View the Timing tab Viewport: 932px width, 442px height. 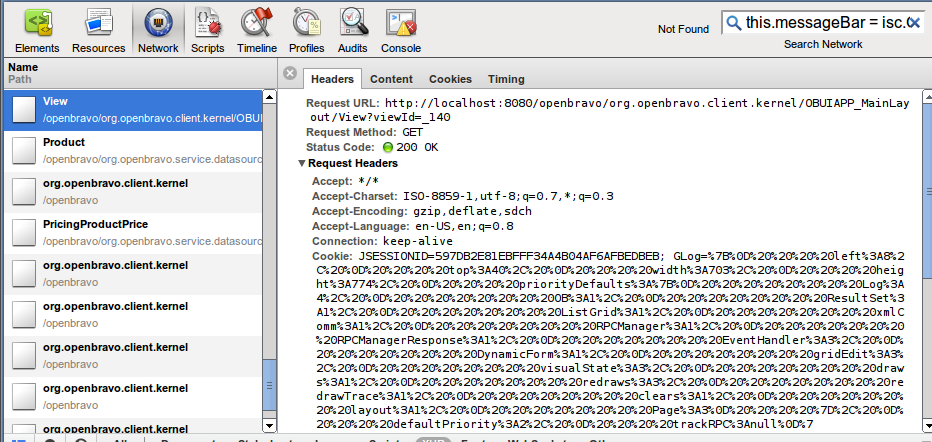[506, 79]
